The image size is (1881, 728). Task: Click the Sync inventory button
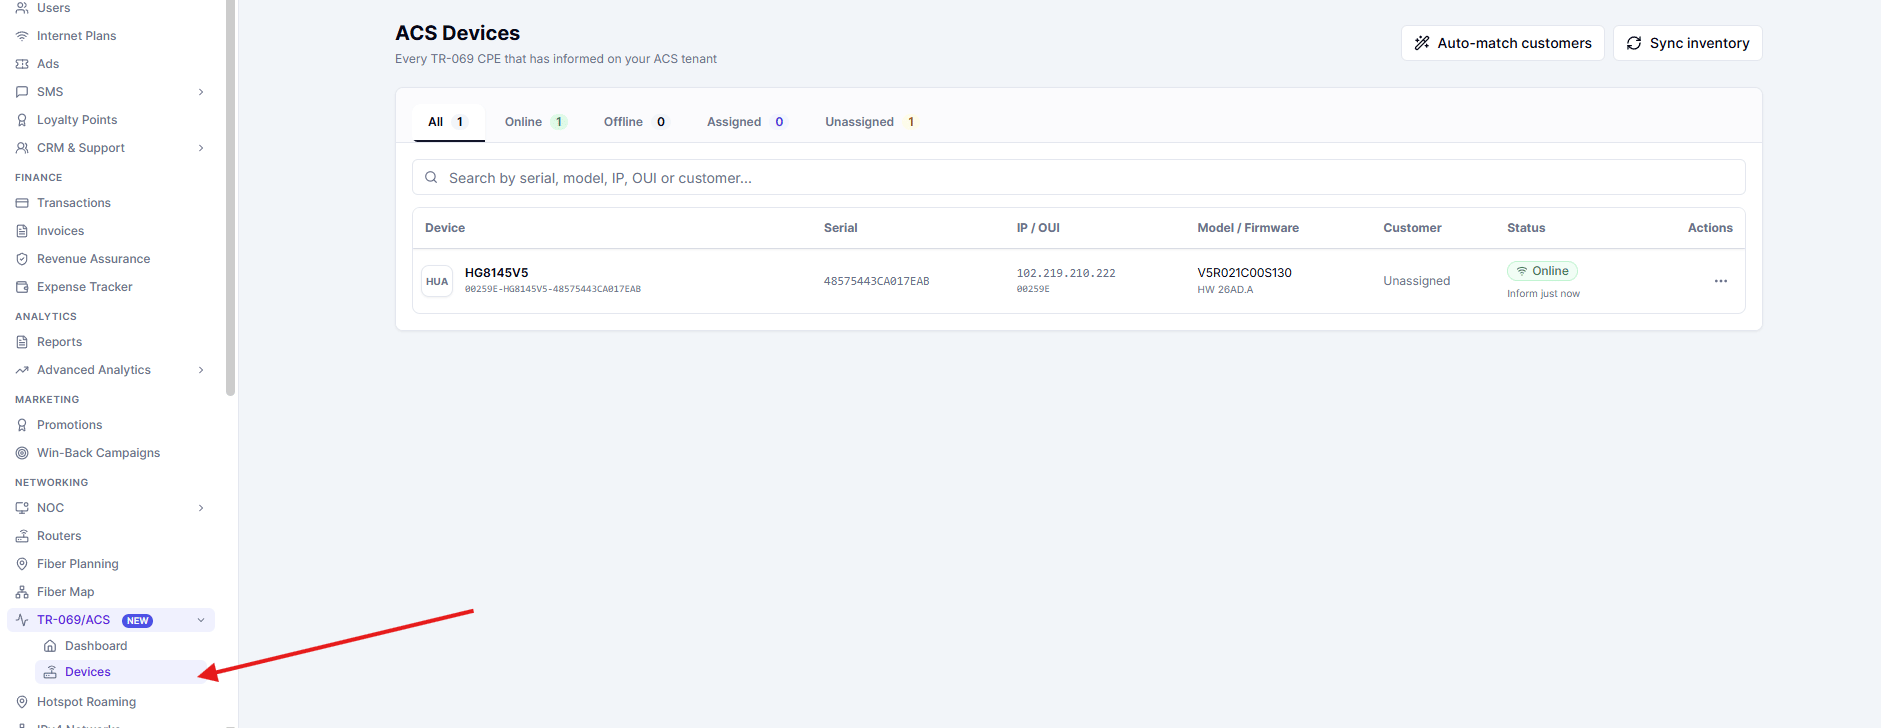point(1688,43)
